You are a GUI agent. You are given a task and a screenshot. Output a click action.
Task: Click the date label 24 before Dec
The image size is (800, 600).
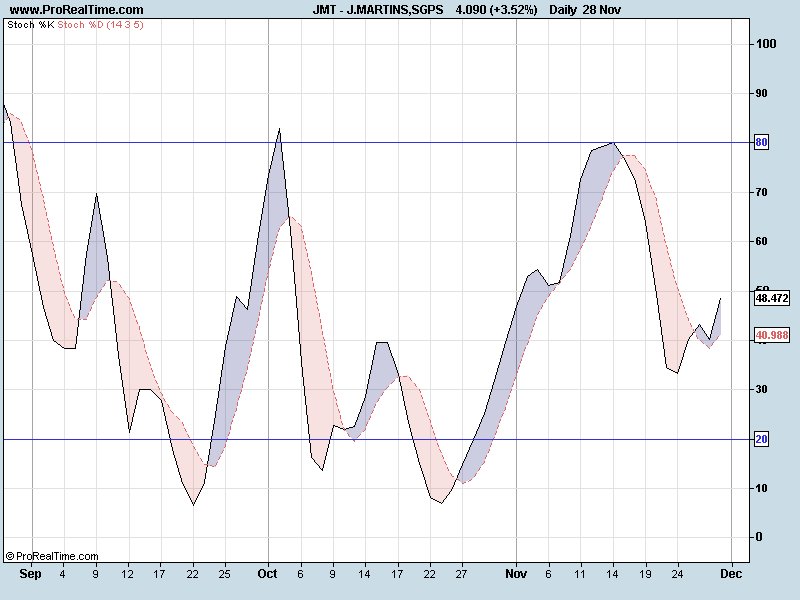tap(677, 574)
